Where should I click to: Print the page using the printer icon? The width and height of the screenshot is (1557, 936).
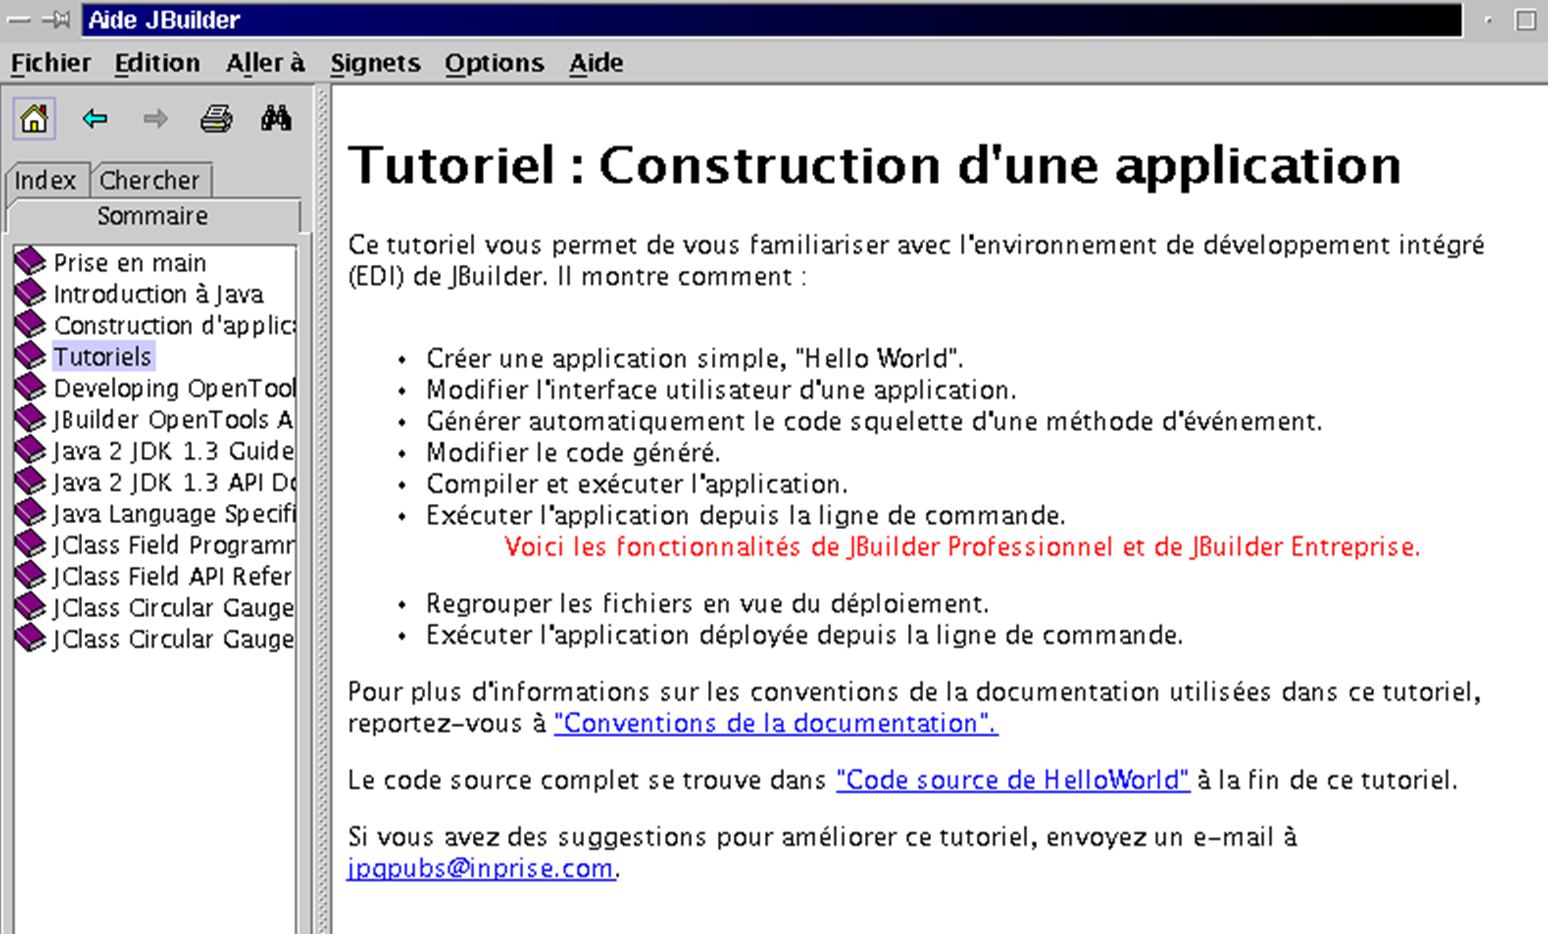tap(216, 119)
